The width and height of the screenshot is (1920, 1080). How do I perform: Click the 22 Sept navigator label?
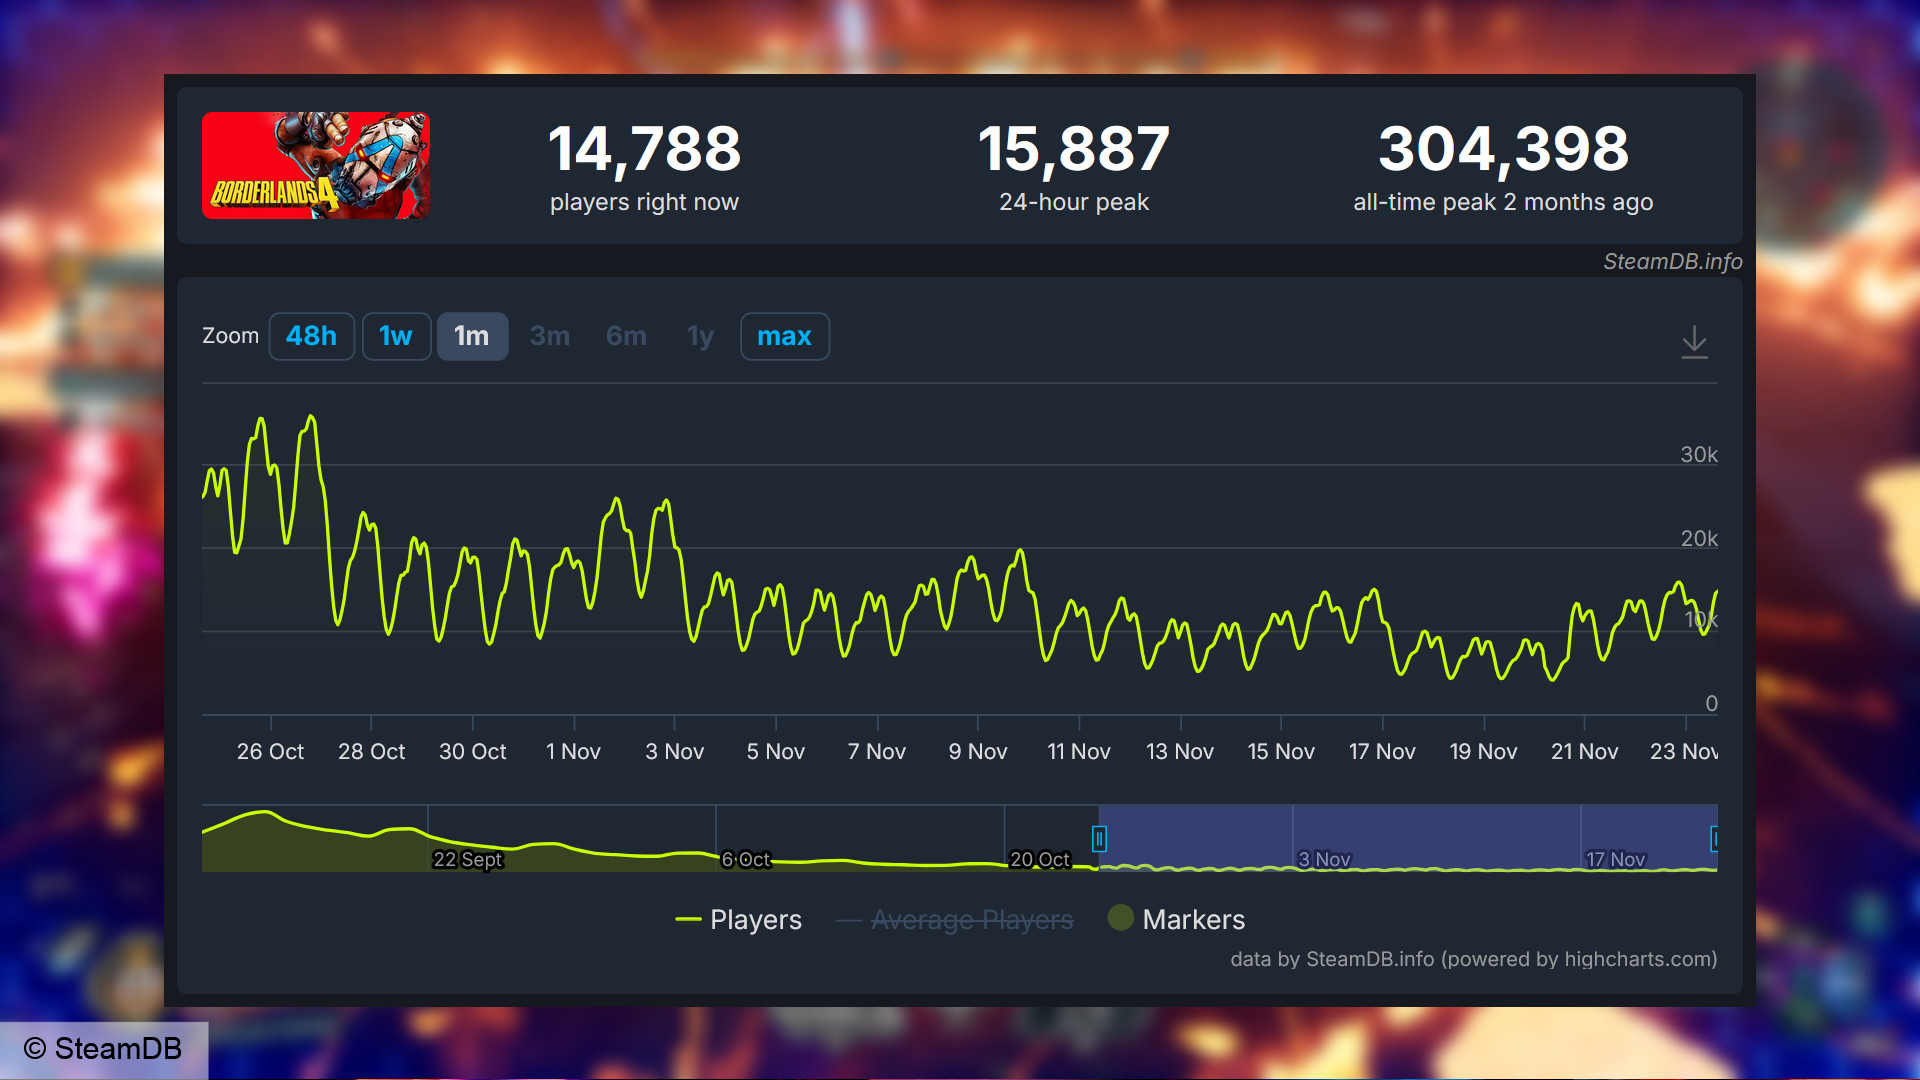point(468,859)
